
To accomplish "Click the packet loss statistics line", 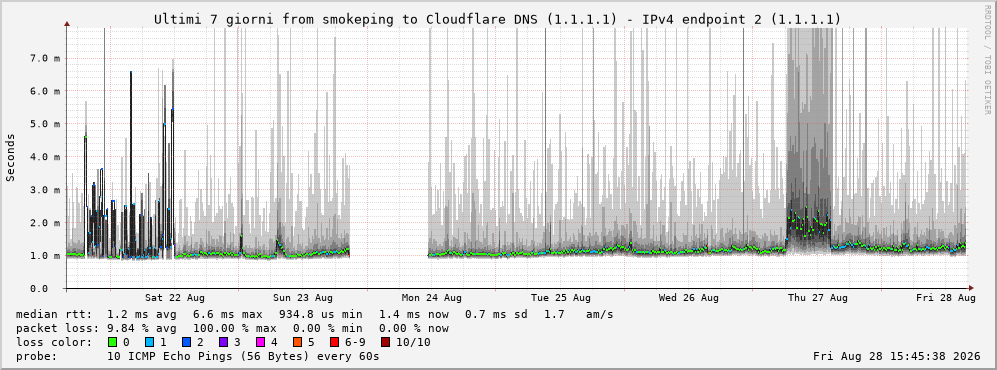I will 232,328.
